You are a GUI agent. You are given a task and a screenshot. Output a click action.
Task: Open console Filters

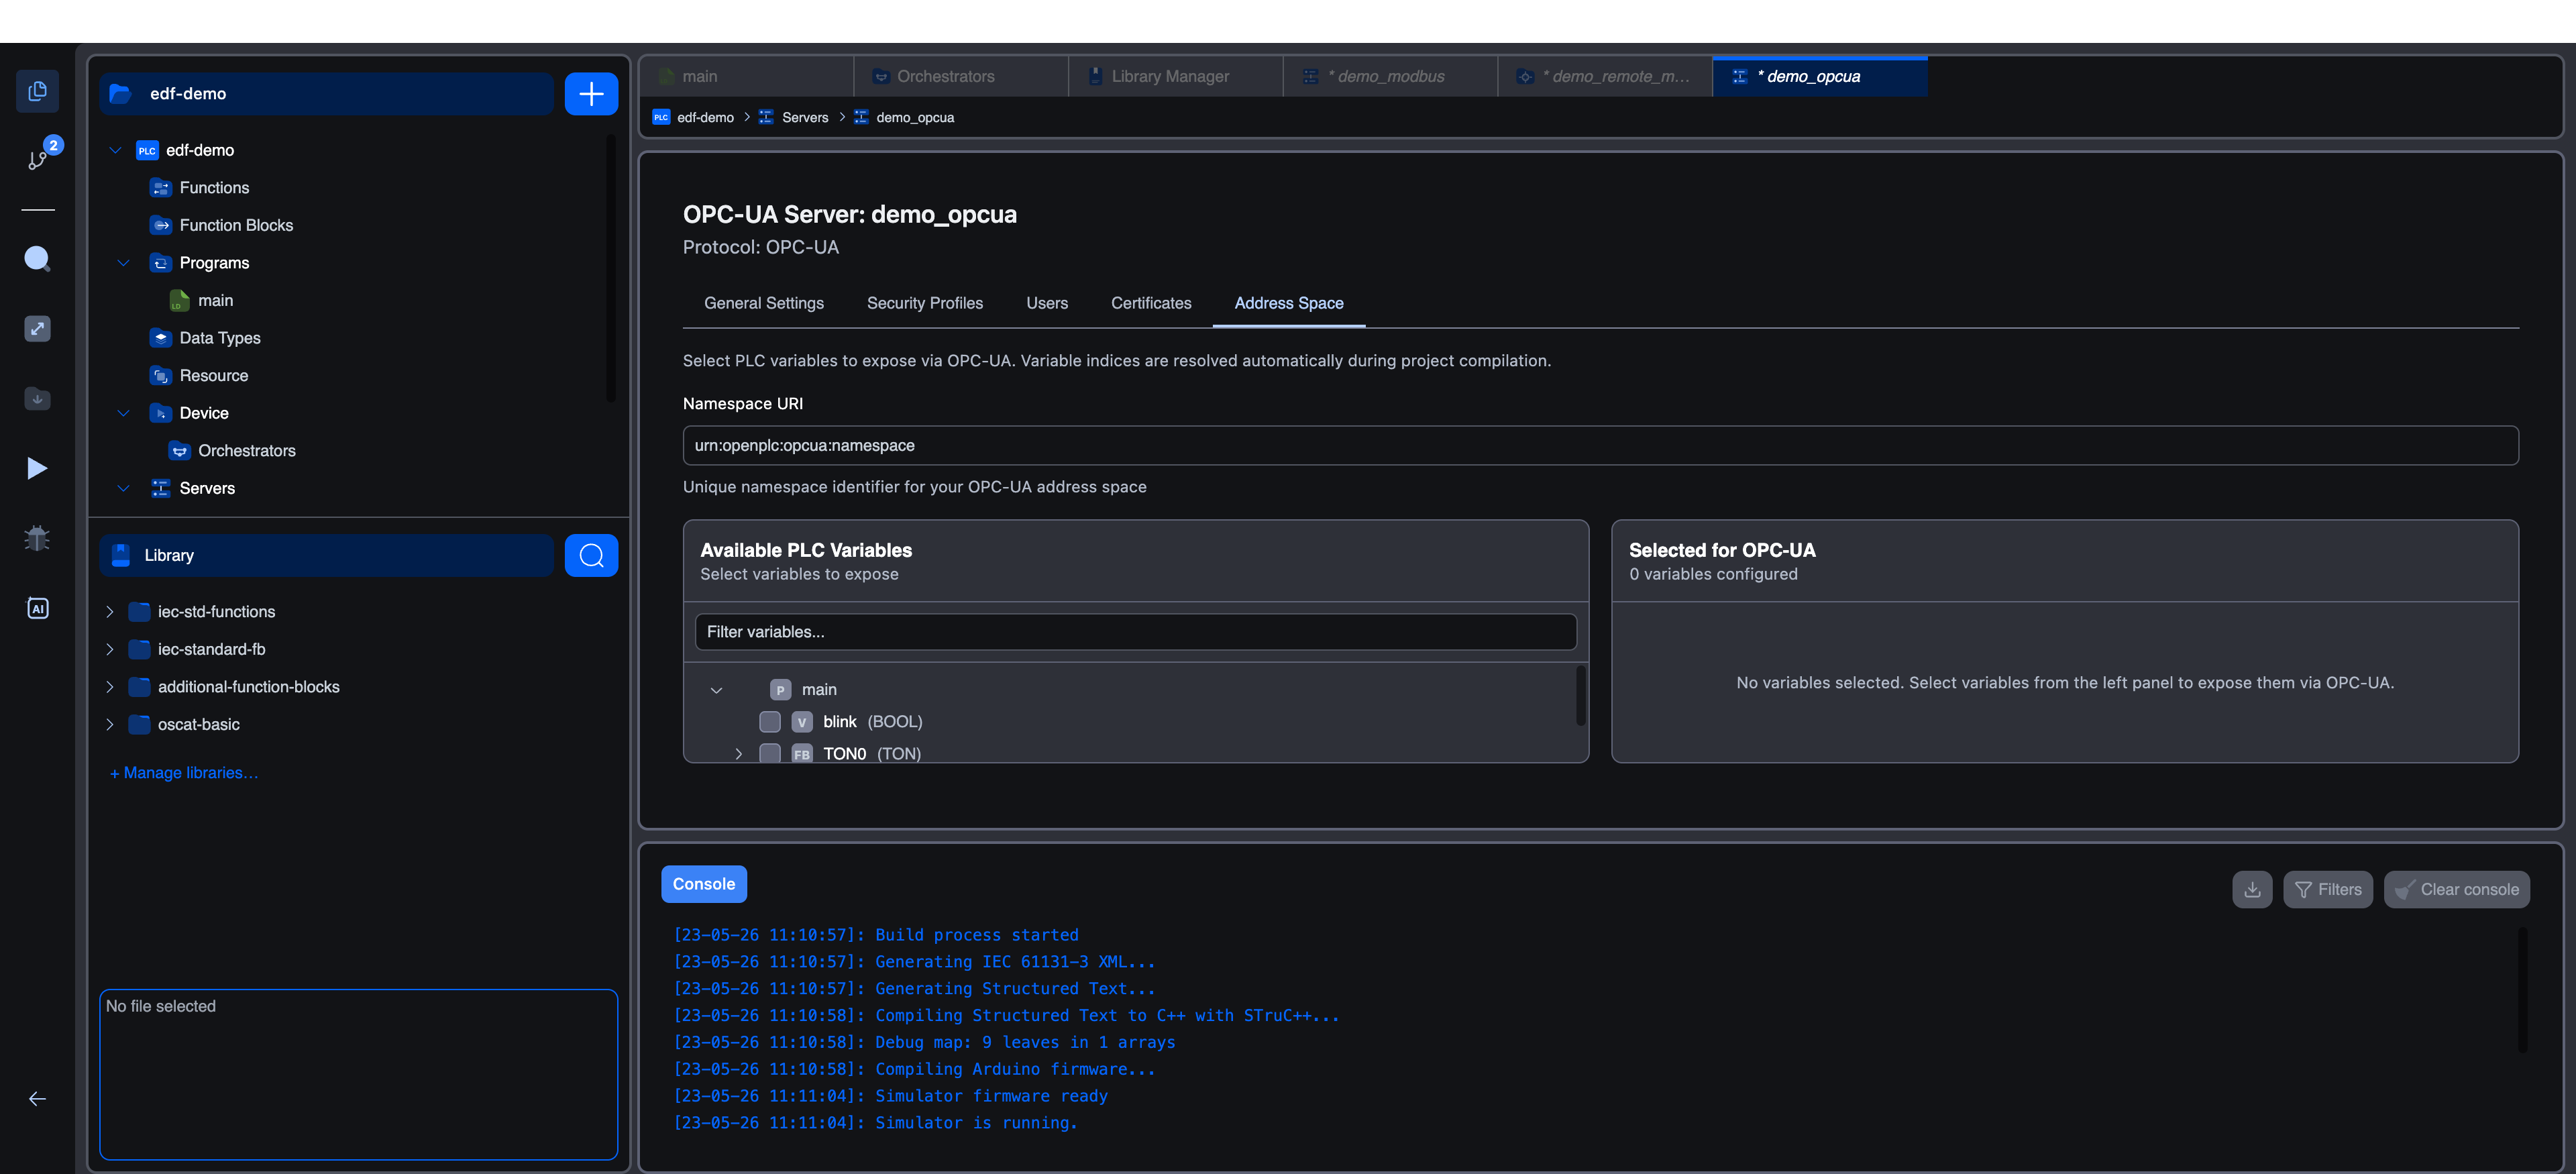pyautogui.click(x=2327, y=890)
